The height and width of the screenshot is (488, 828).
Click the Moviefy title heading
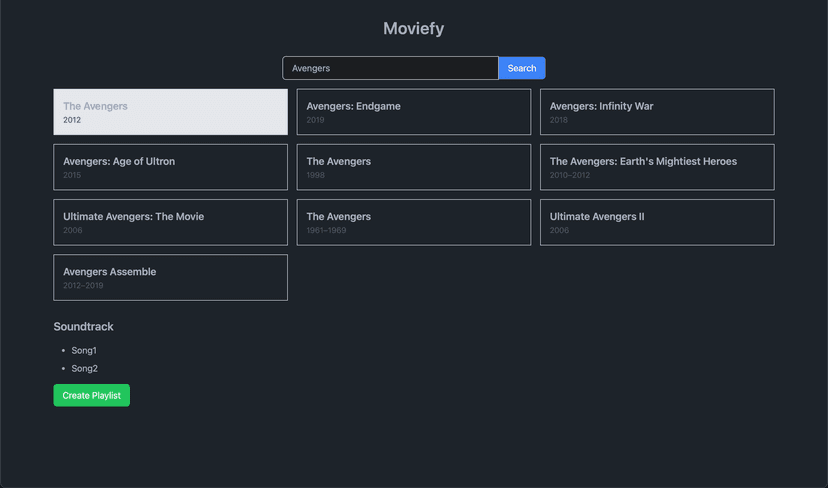tap(413, 29)
